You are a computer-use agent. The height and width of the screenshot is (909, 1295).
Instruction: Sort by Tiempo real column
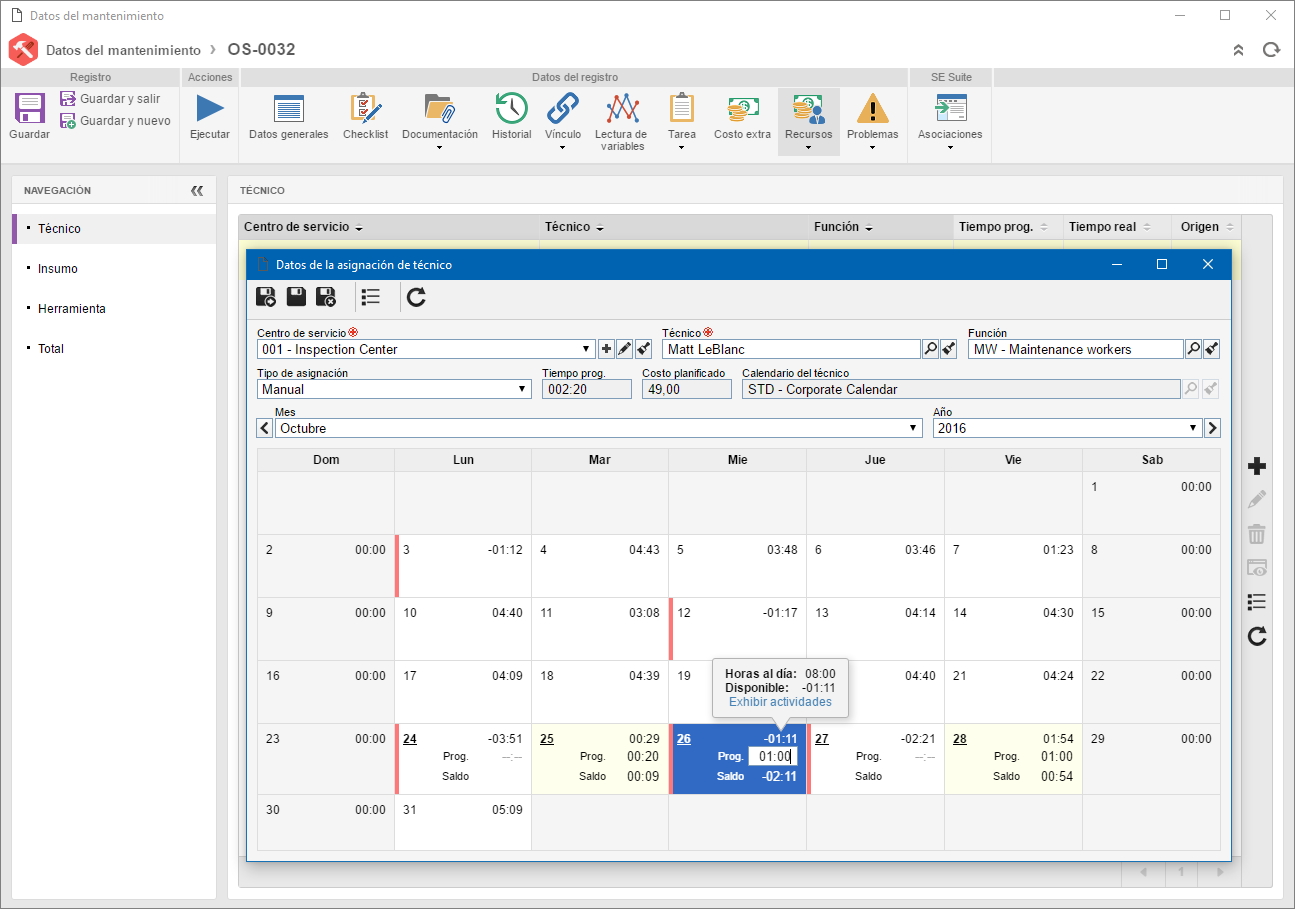point(1117,227)
